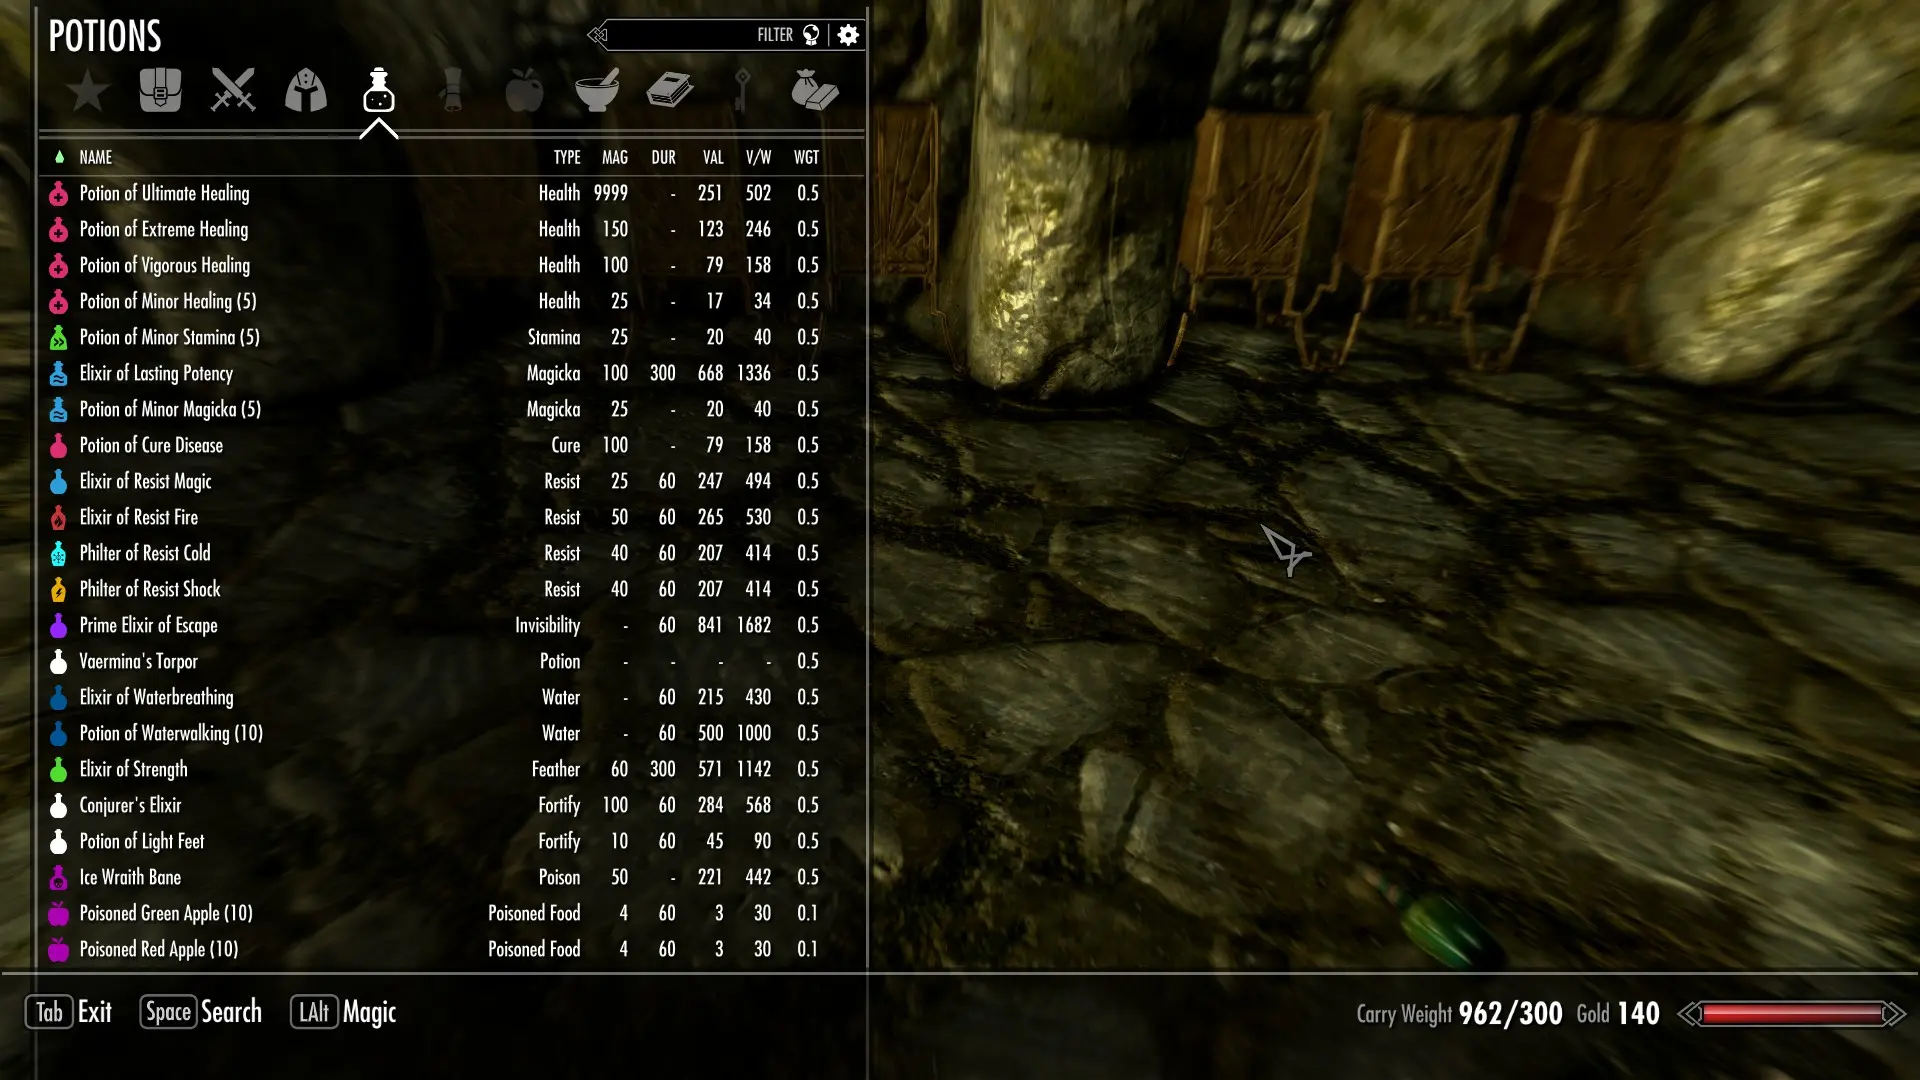Toggle sort by NAME column
The height and width of the screenshot is (1080, 1920).
click(x=95, y=157)
